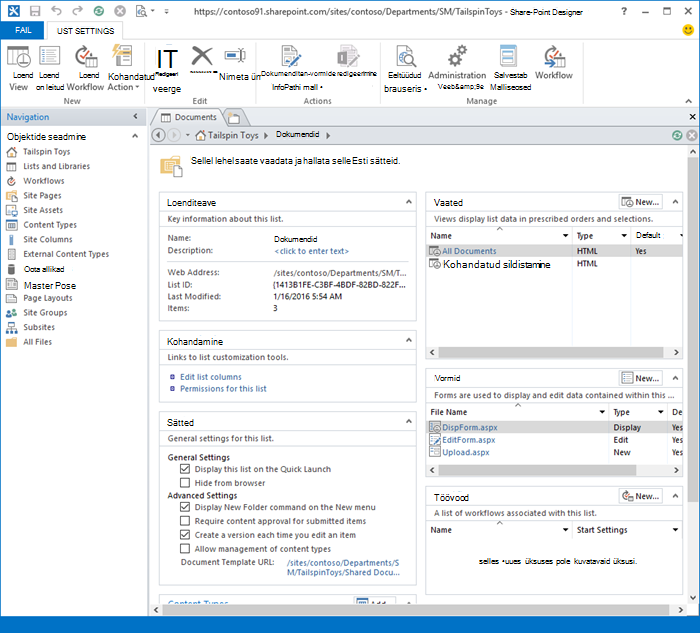This screenshot has width=700, height=633.
Task: Open Workflows in Navigation
Action: pos(44,181)
